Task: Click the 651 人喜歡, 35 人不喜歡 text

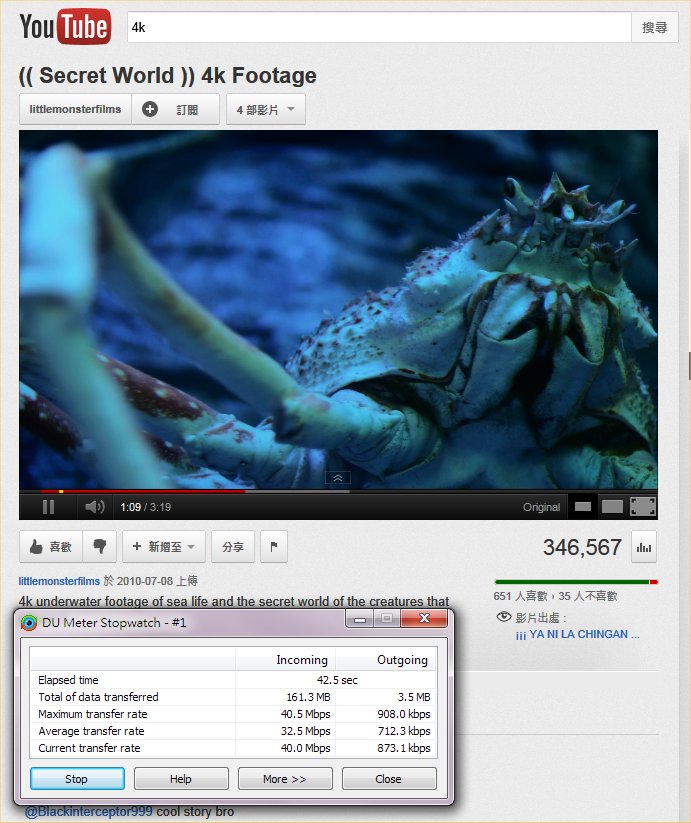Action: point(555,596)
